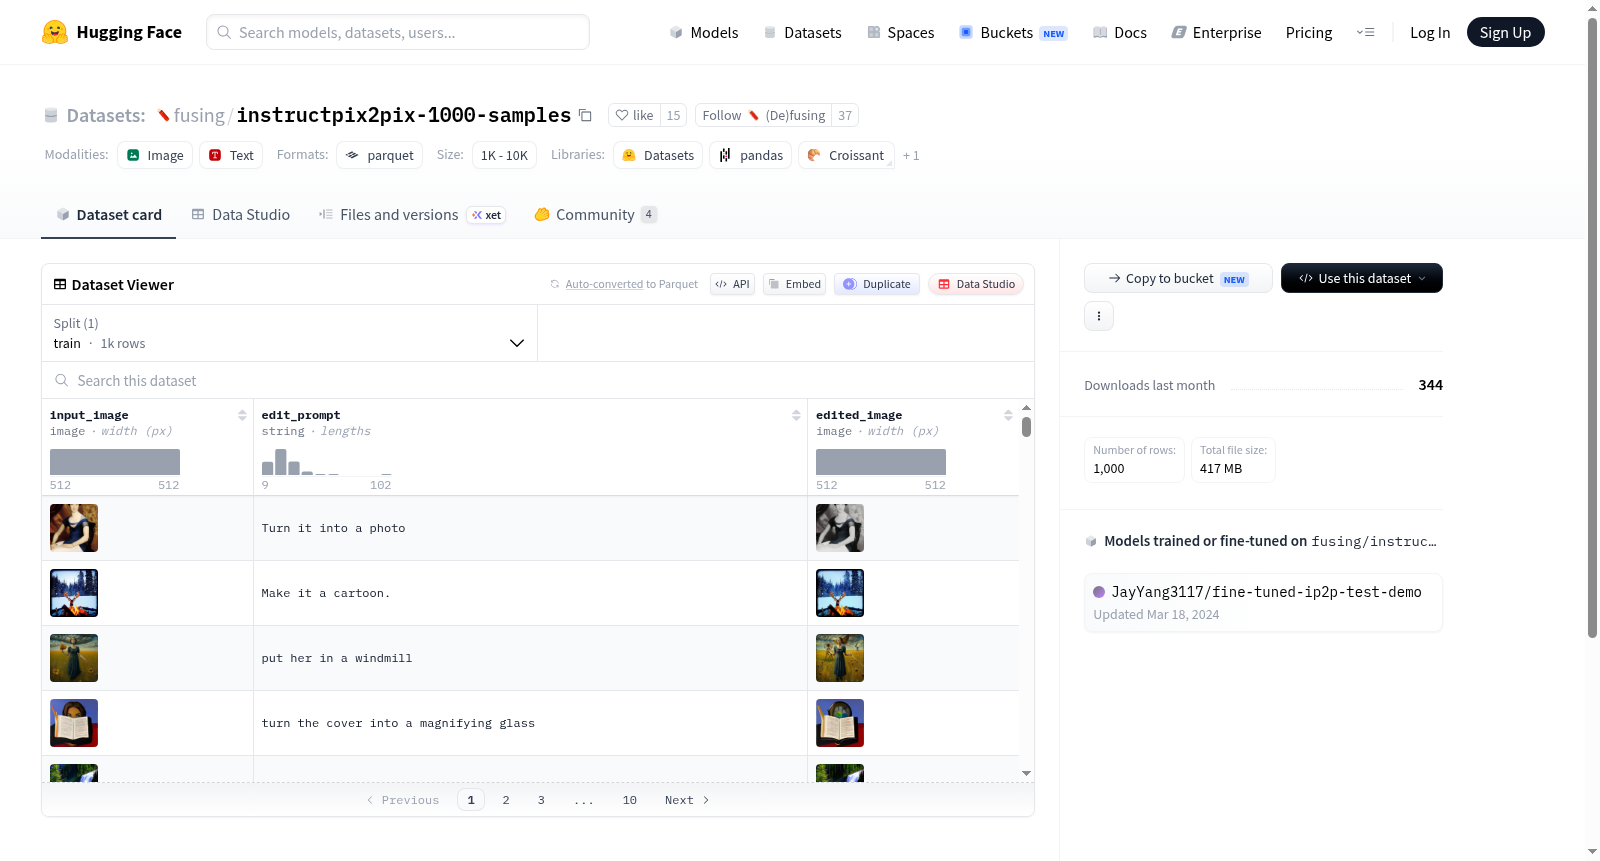
Task: Expand the Split train dropdown
Action: (x=289, y=333)
